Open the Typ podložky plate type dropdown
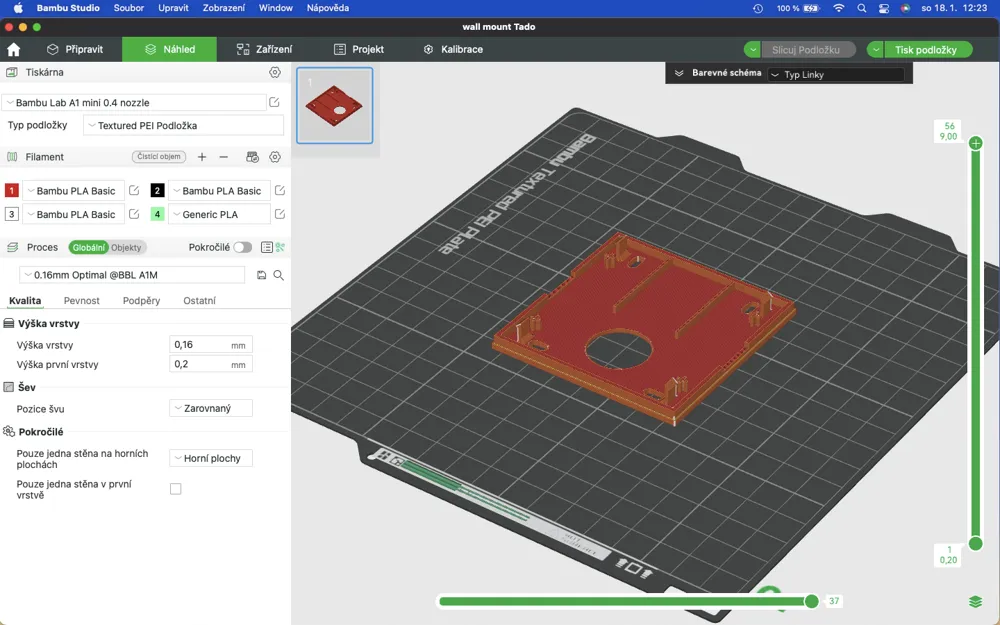Viewport: 1000px width, 625px height. point(183,126)
